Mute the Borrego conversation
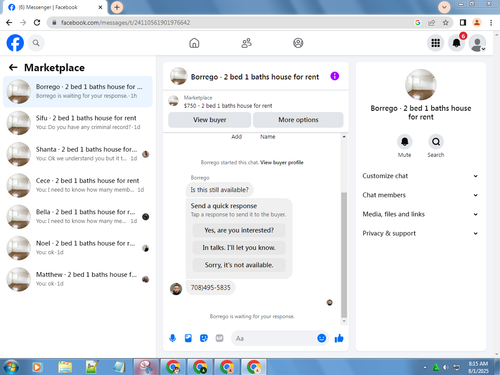Screen dimensions: 500x375 point(404,142)
